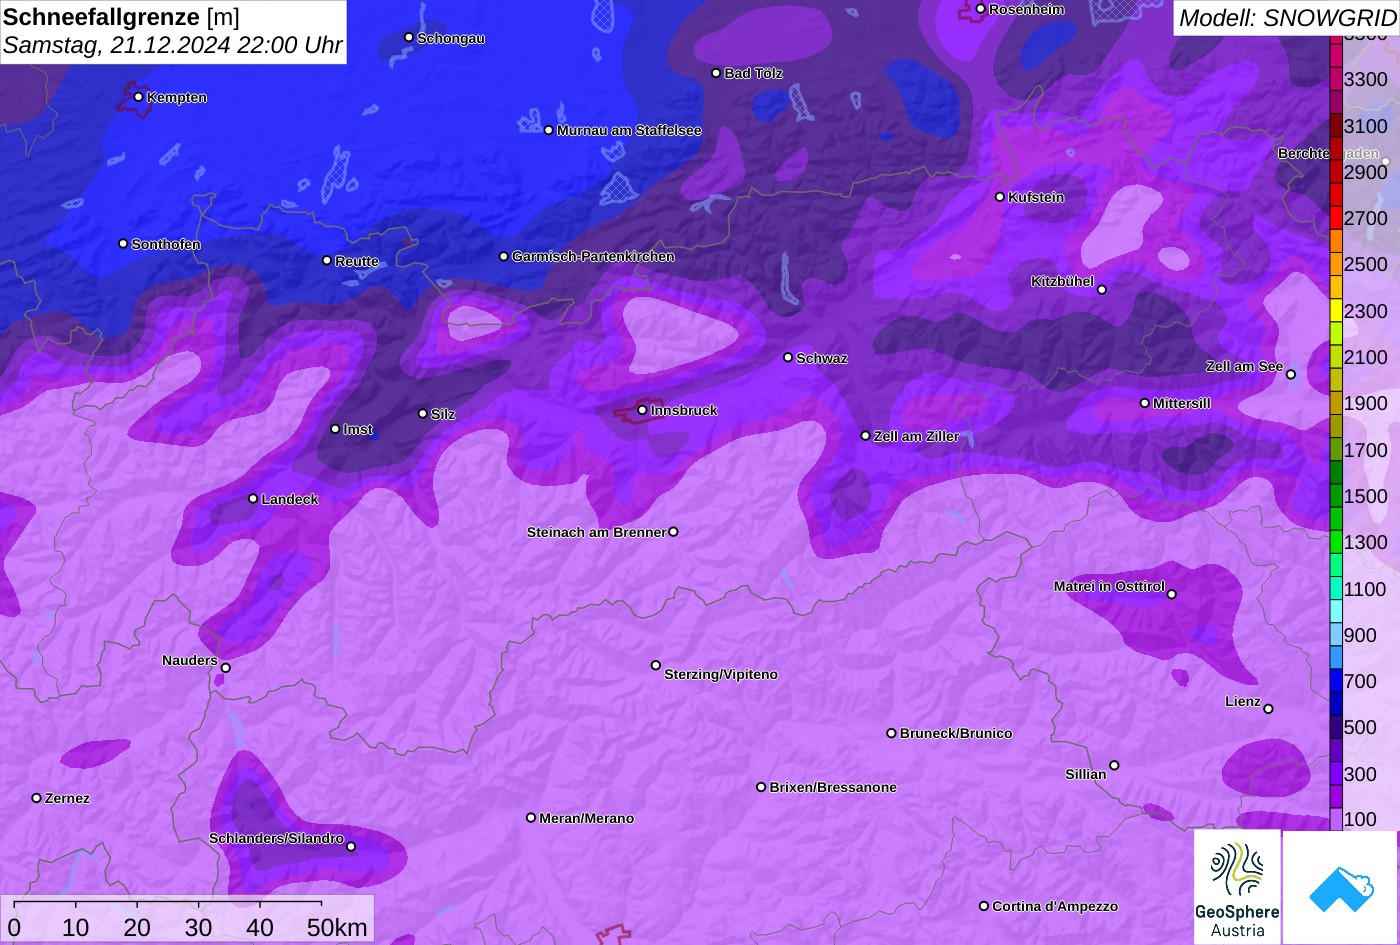The image size is (1400, 945).
Task: Select the green 1500 legend color
Action: (1336, 496)
